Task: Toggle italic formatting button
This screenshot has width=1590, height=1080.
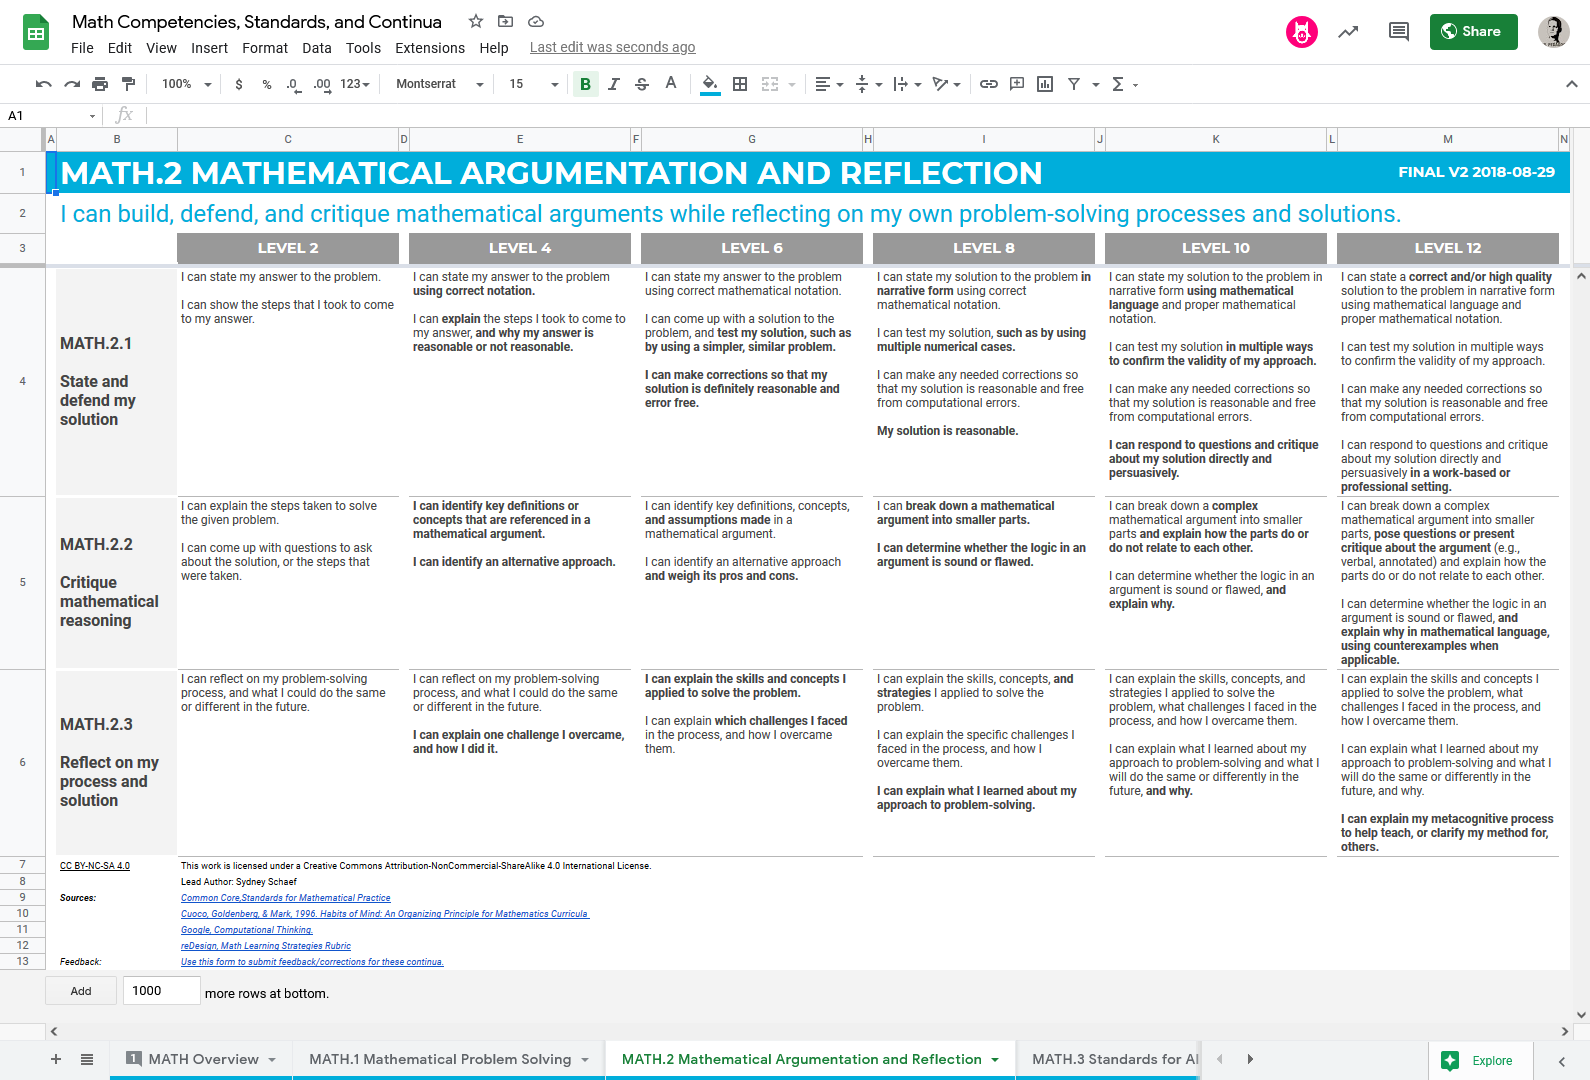Action: [614, 84]
